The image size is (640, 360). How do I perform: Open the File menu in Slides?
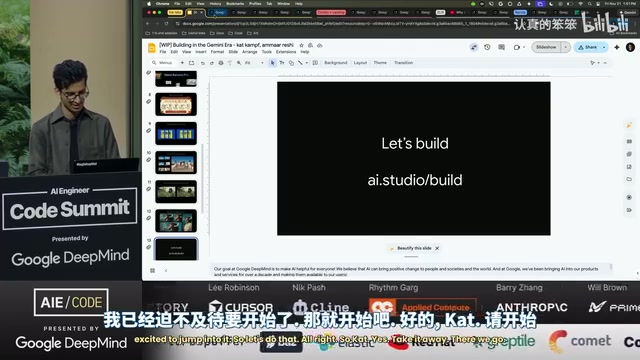click(x=163, y=52)
